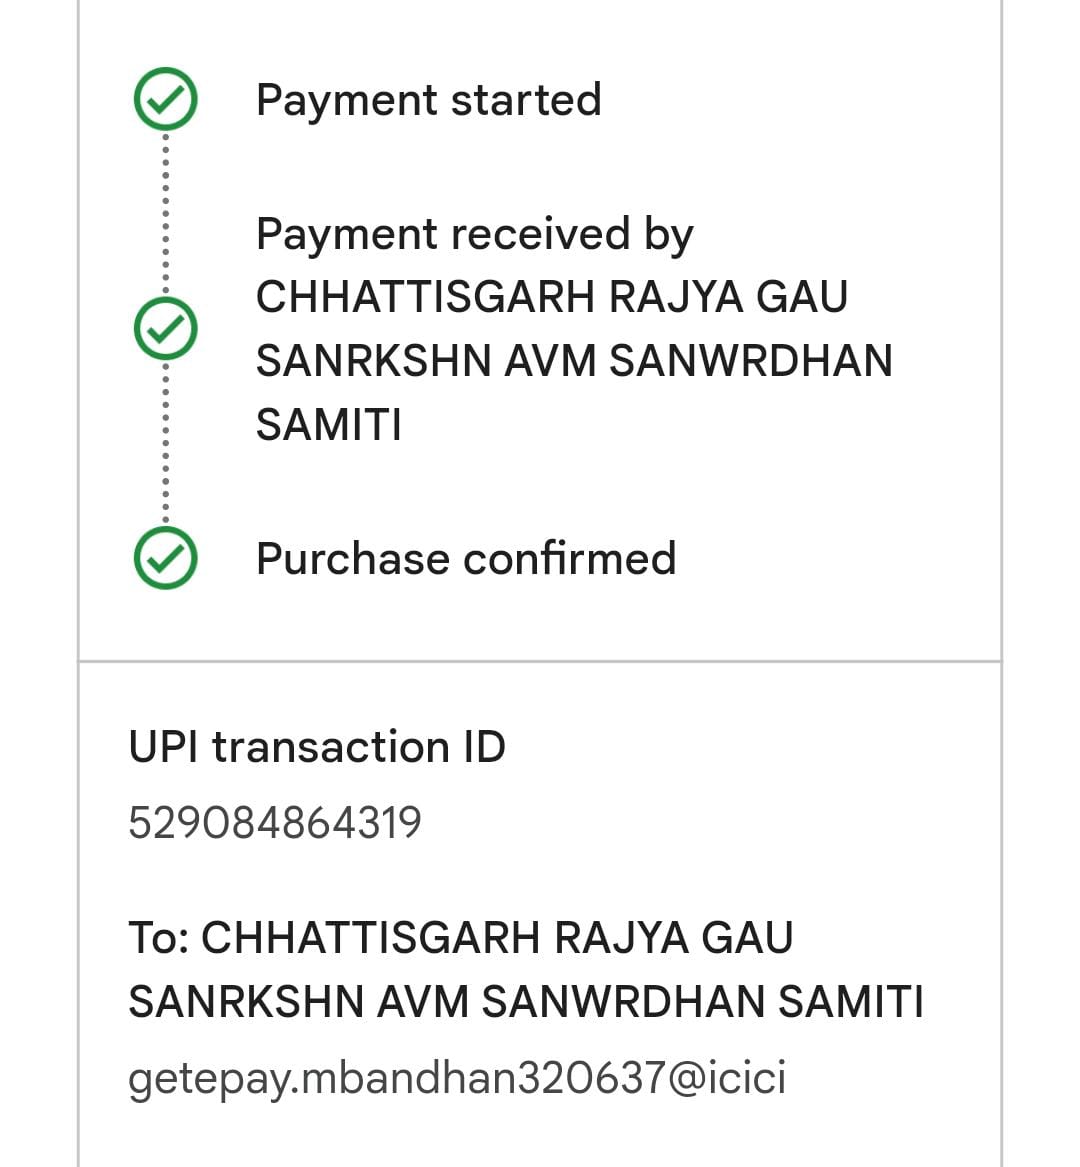Click dotted connector below the Payment started checkmark
This screenshot has width=1080, height=1167.
tap(165, 210)
